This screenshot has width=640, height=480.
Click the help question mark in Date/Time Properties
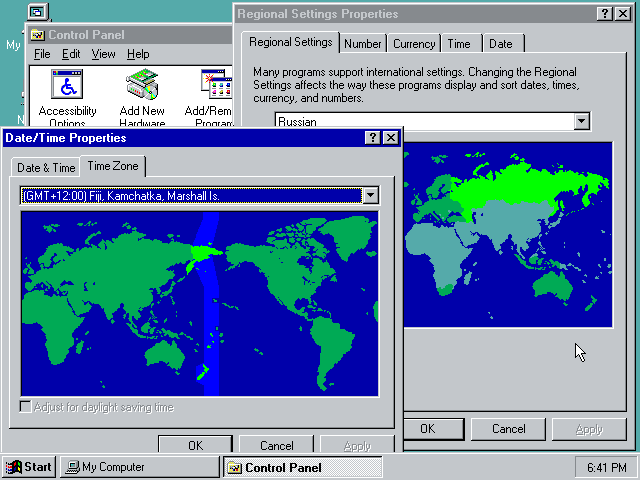[x=373, y=138]
